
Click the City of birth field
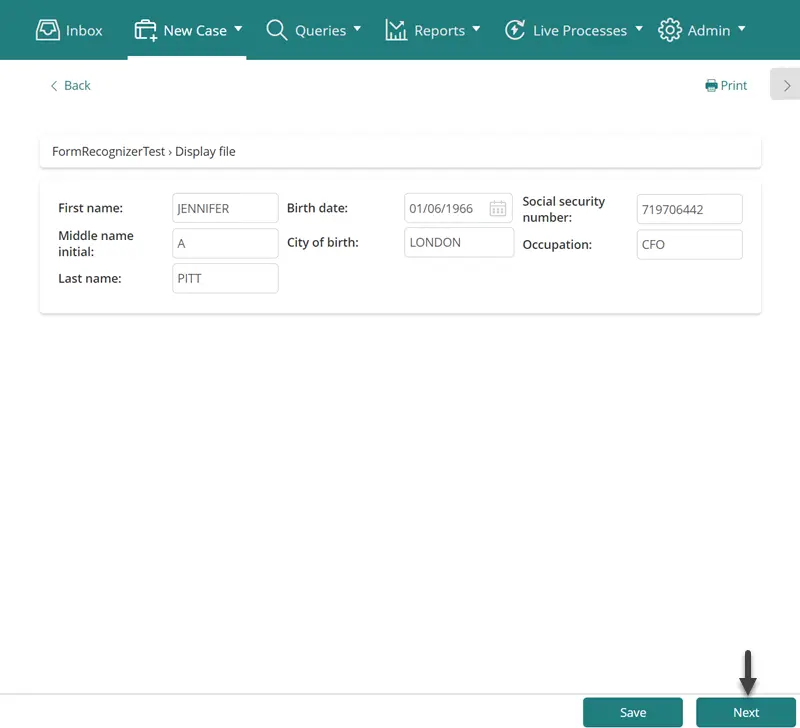pyautogui.click(x=459, y=242)
